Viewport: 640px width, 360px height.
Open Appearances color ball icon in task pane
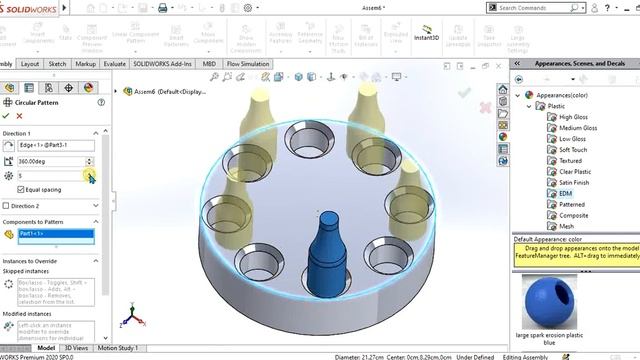coord(503,137)
